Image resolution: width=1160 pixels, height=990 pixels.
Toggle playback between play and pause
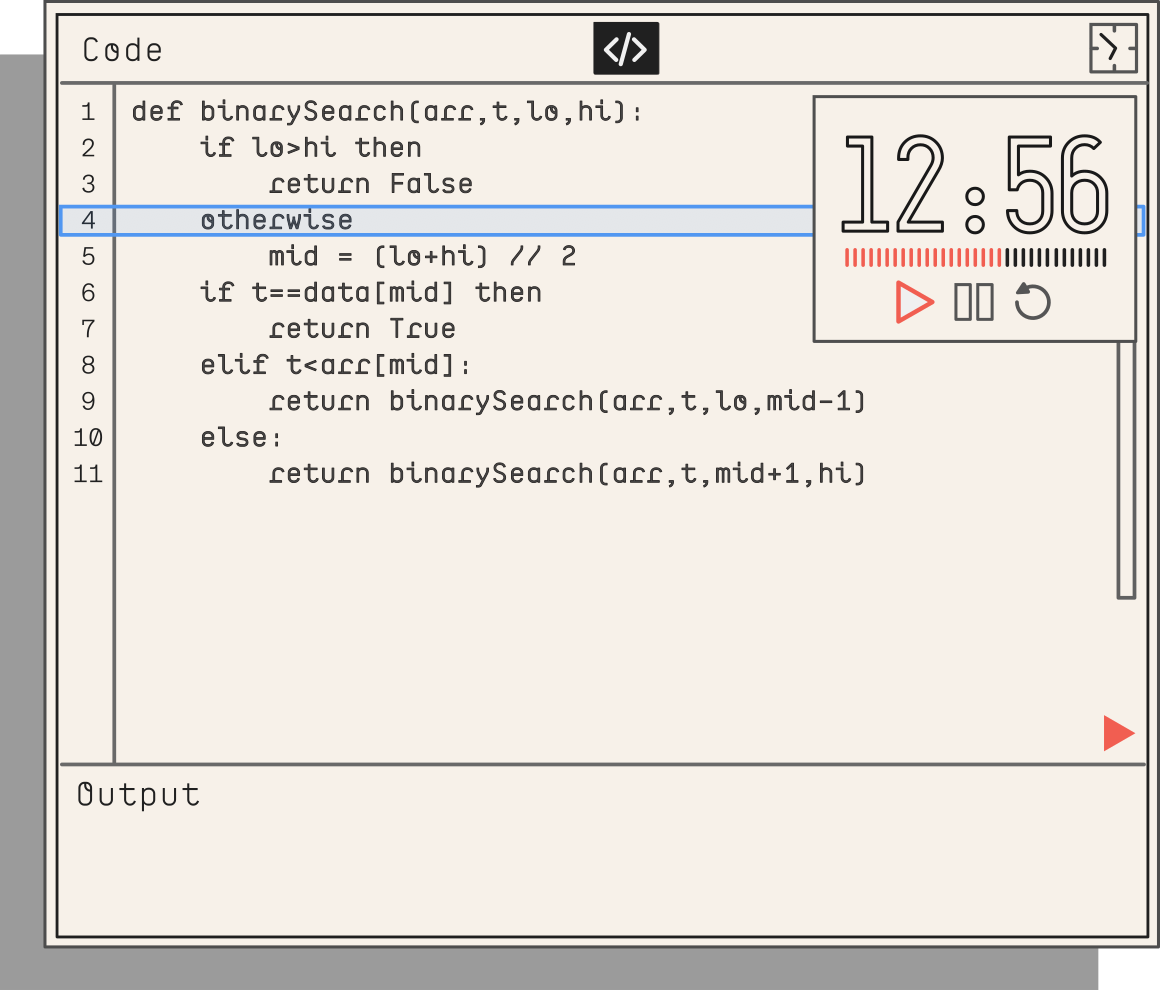pos(913,301)
